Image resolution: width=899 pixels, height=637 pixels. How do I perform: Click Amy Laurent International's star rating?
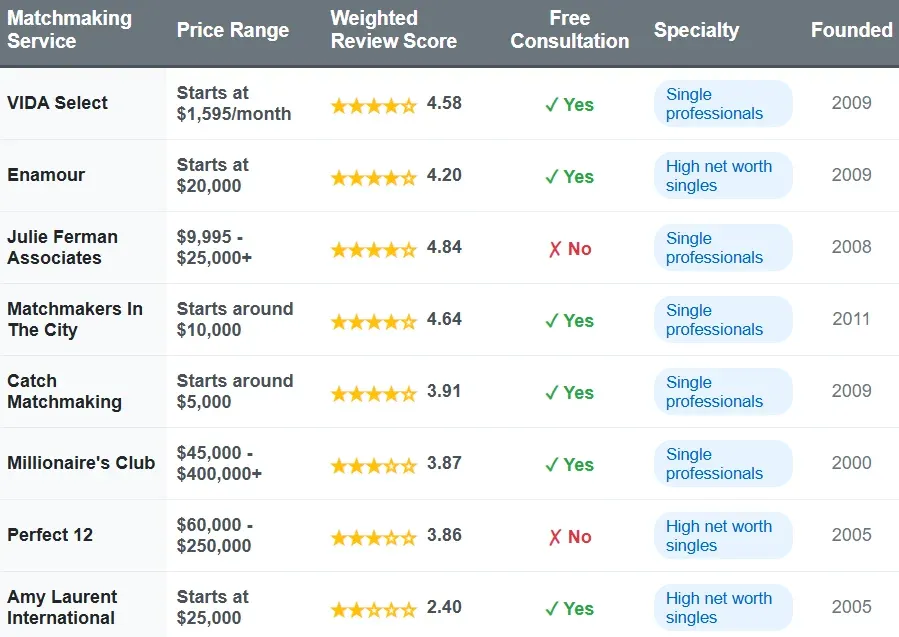373,609
